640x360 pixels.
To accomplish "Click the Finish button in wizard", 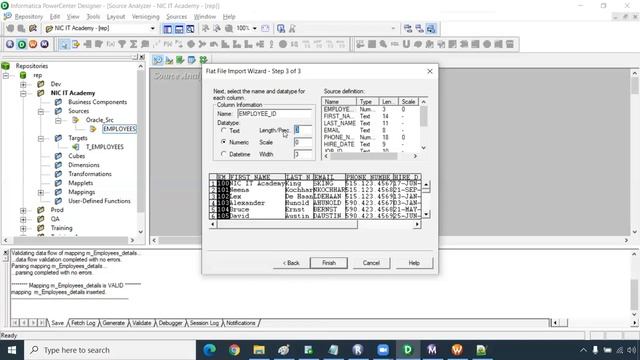I will (329, 263).
